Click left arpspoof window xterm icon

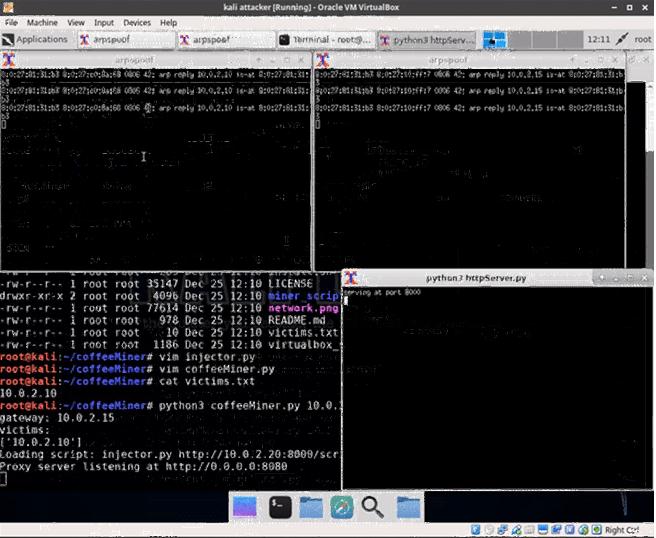pos(9,60)
